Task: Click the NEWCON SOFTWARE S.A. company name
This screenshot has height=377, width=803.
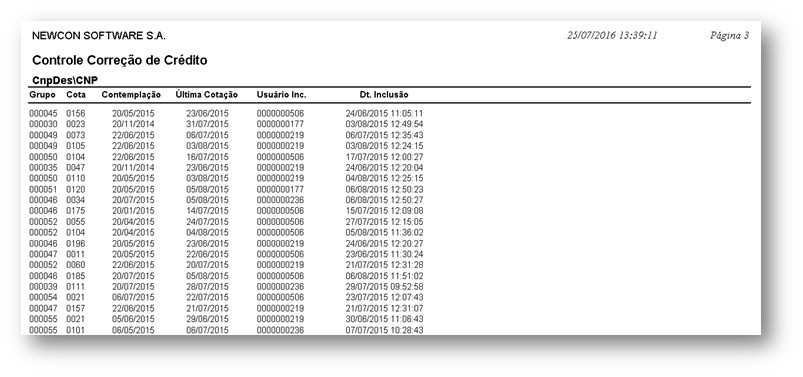Action: tap(99, 36)
